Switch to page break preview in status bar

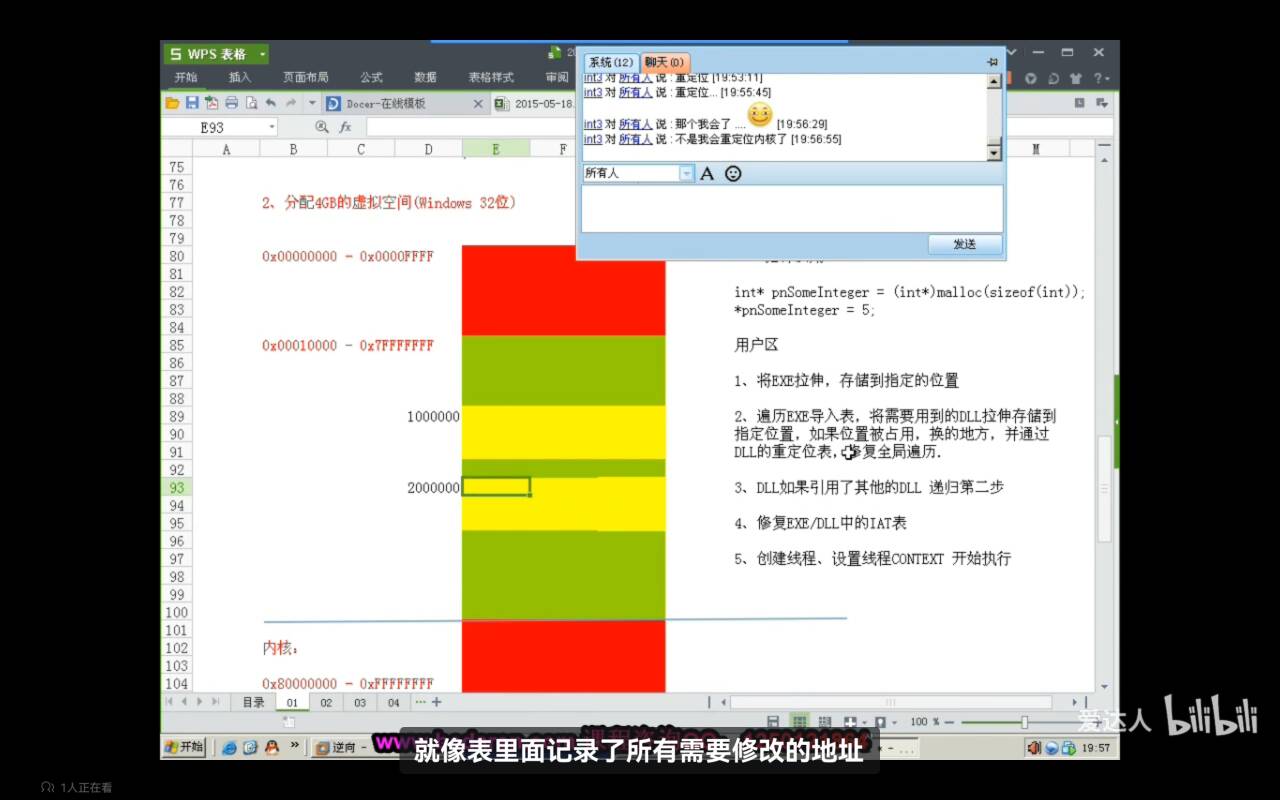click(x=824, y=722)
